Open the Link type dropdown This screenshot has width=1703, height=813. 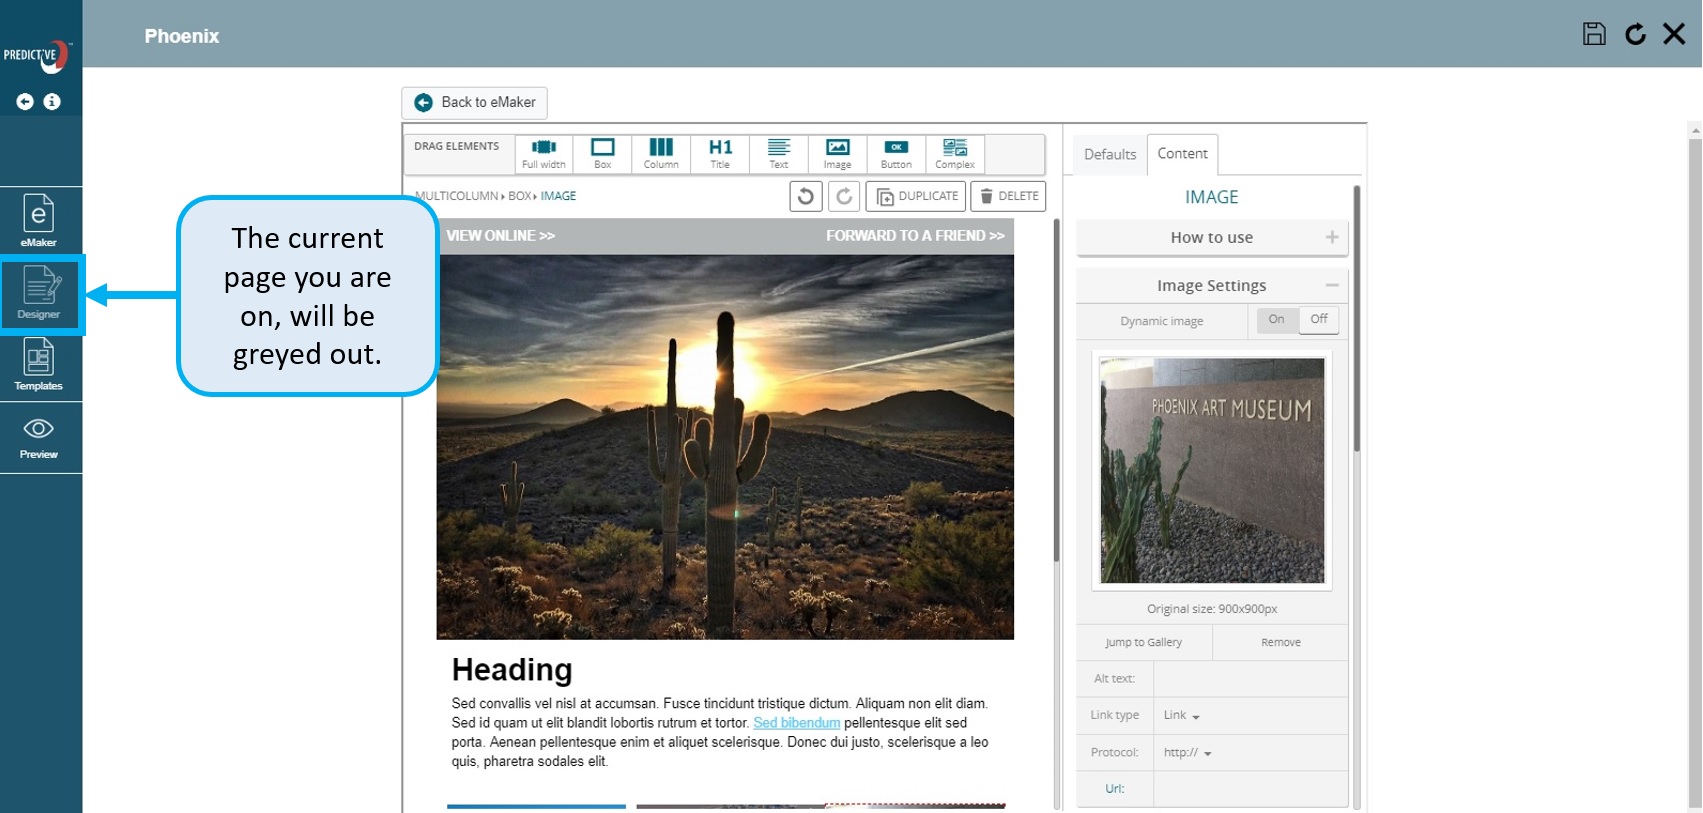click(x=1181, y=716)
